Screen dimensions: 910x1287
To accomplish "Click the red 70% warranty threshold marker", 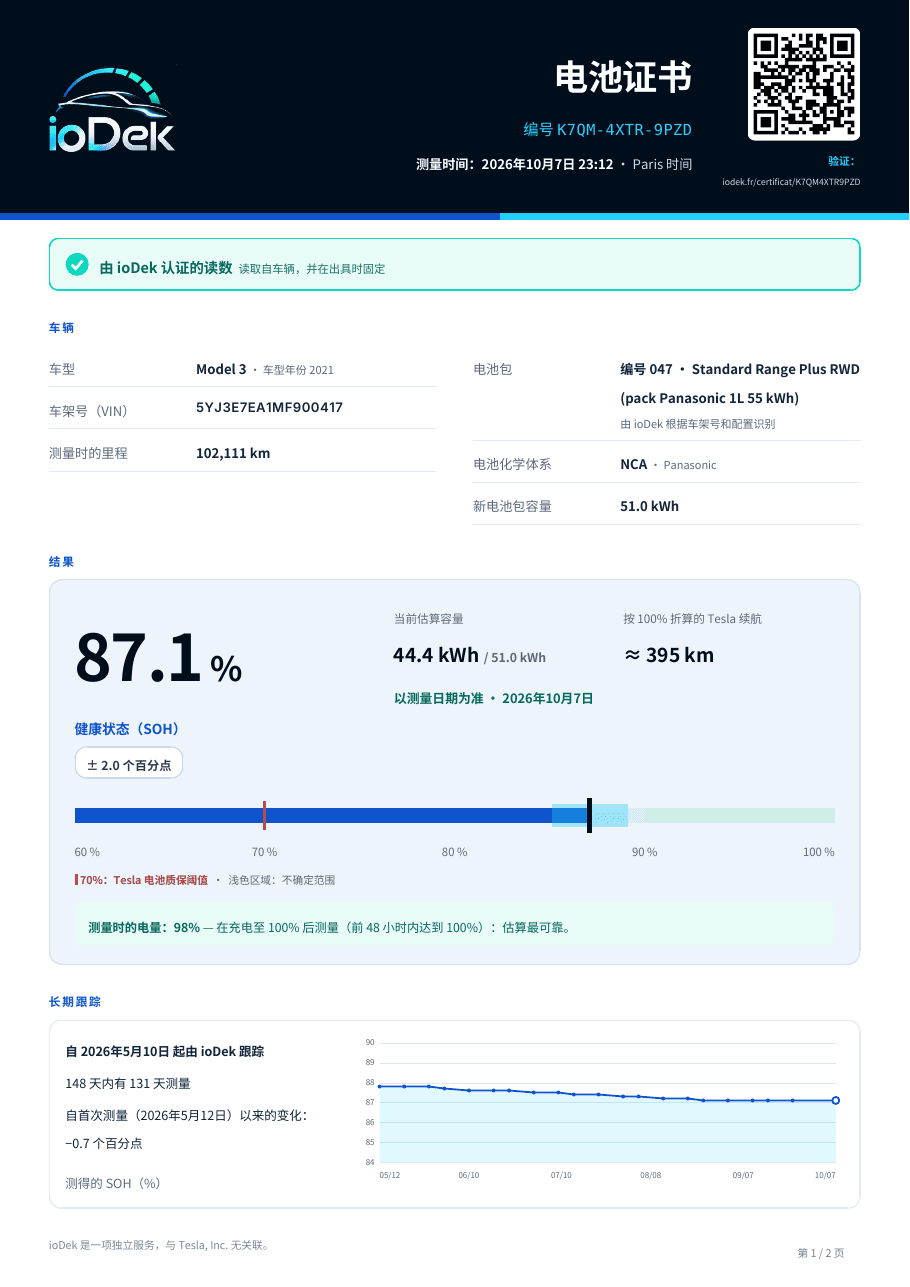I will click(x=264, y=815).
